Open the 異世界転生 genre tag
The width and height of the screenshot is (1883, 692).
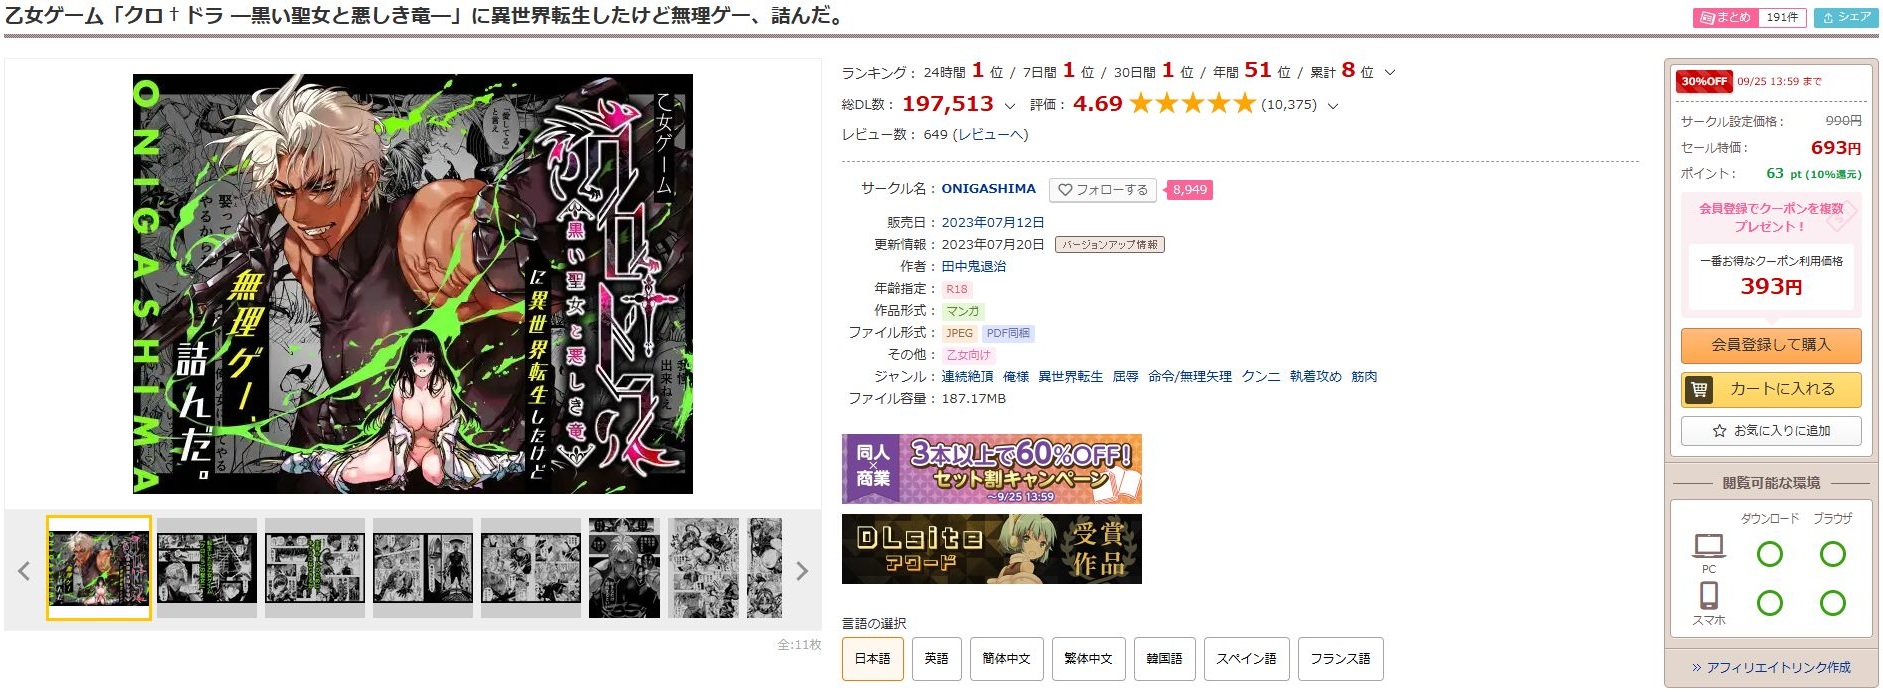[1070, 377]
